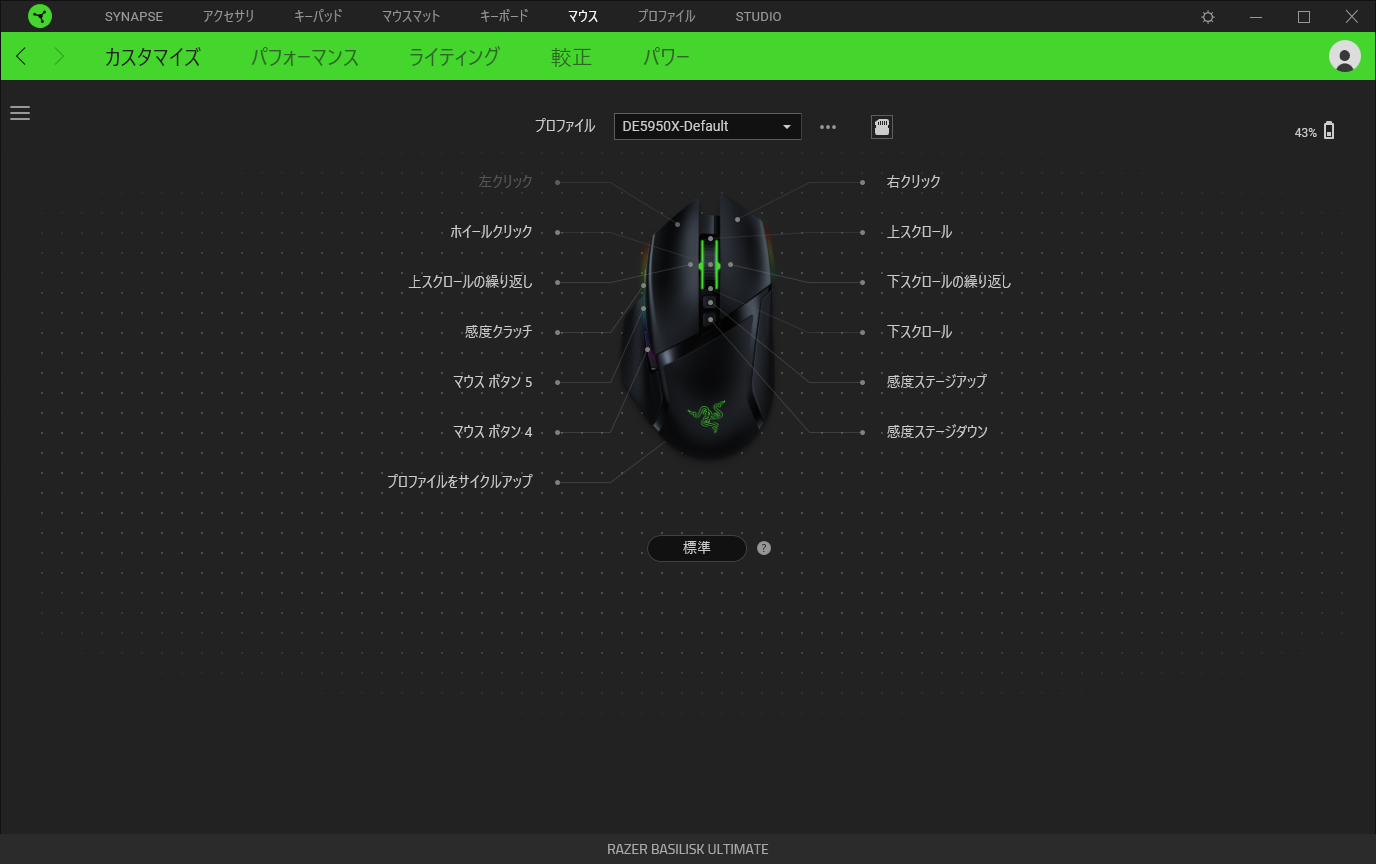Image resolution: width=1376 pixels, height=864 pixels.
Task: Switch to the パフォーマンス subtab
Action: pyautogui.click(x=305, y=57)
